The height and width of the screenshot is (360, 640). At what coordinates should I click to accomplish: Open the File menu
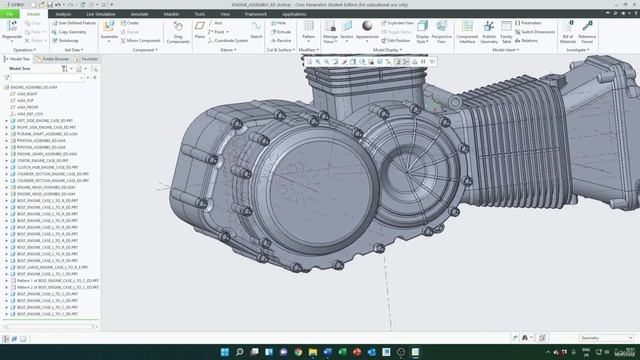click(10, 14)
